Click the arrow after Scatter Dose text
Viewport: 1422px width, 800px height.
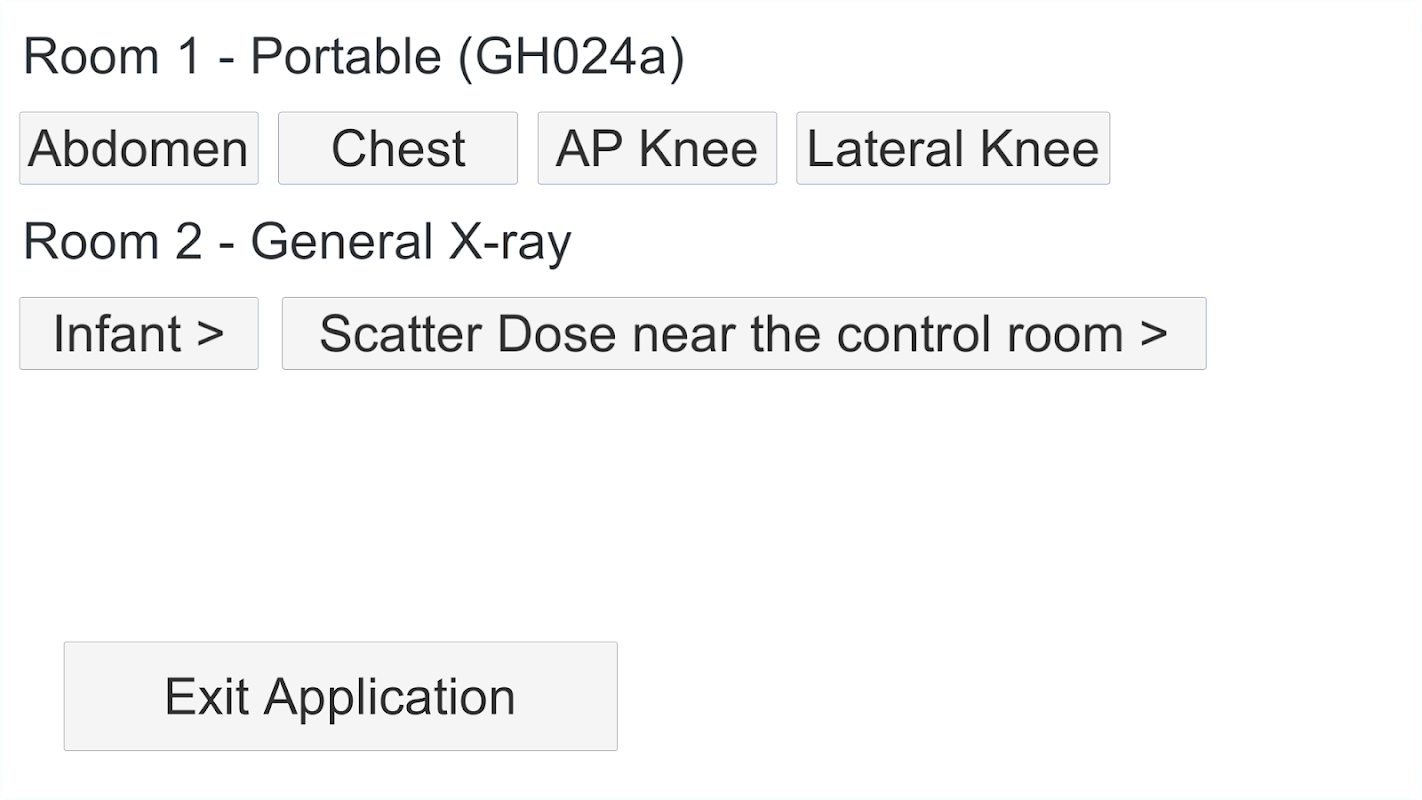click(x=1153, y=333)
